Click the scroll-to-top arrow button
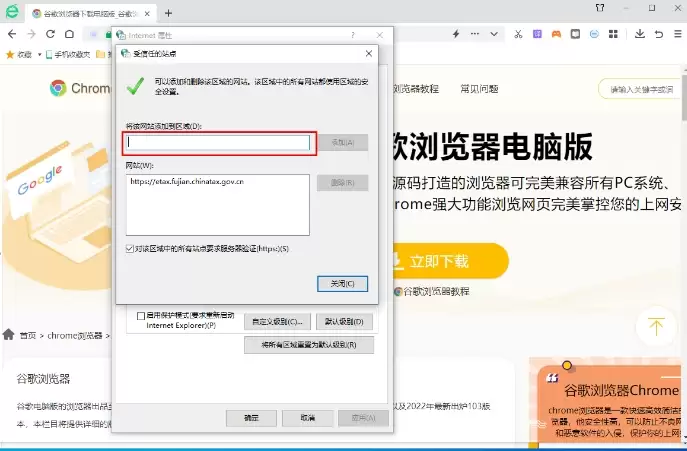687x451 pixels. click(656, 327)
